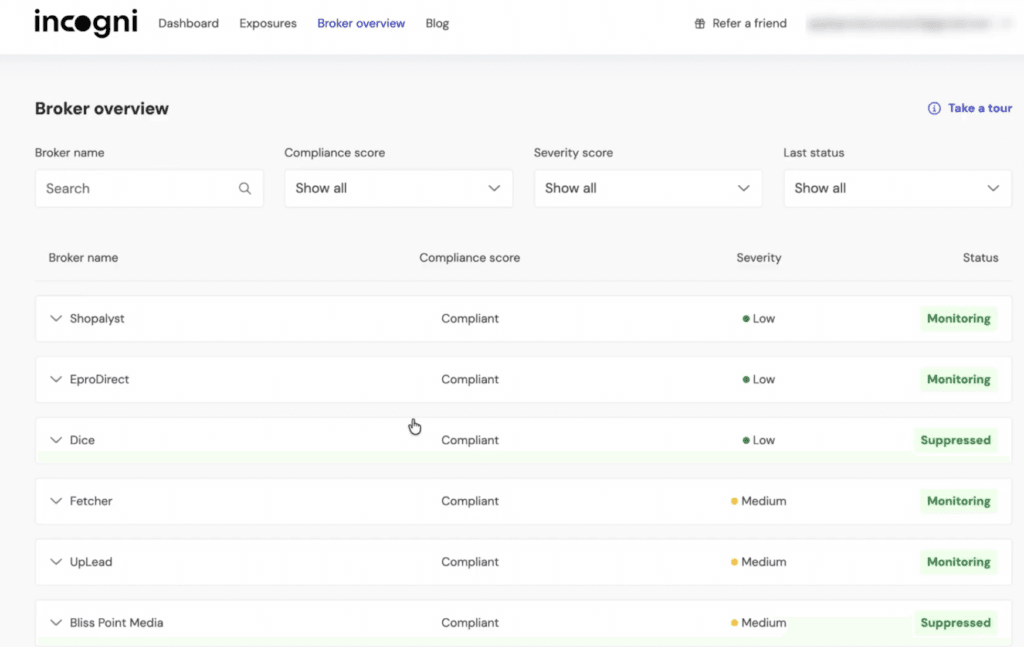Select the Broker overview nav item

coord(361,24)
